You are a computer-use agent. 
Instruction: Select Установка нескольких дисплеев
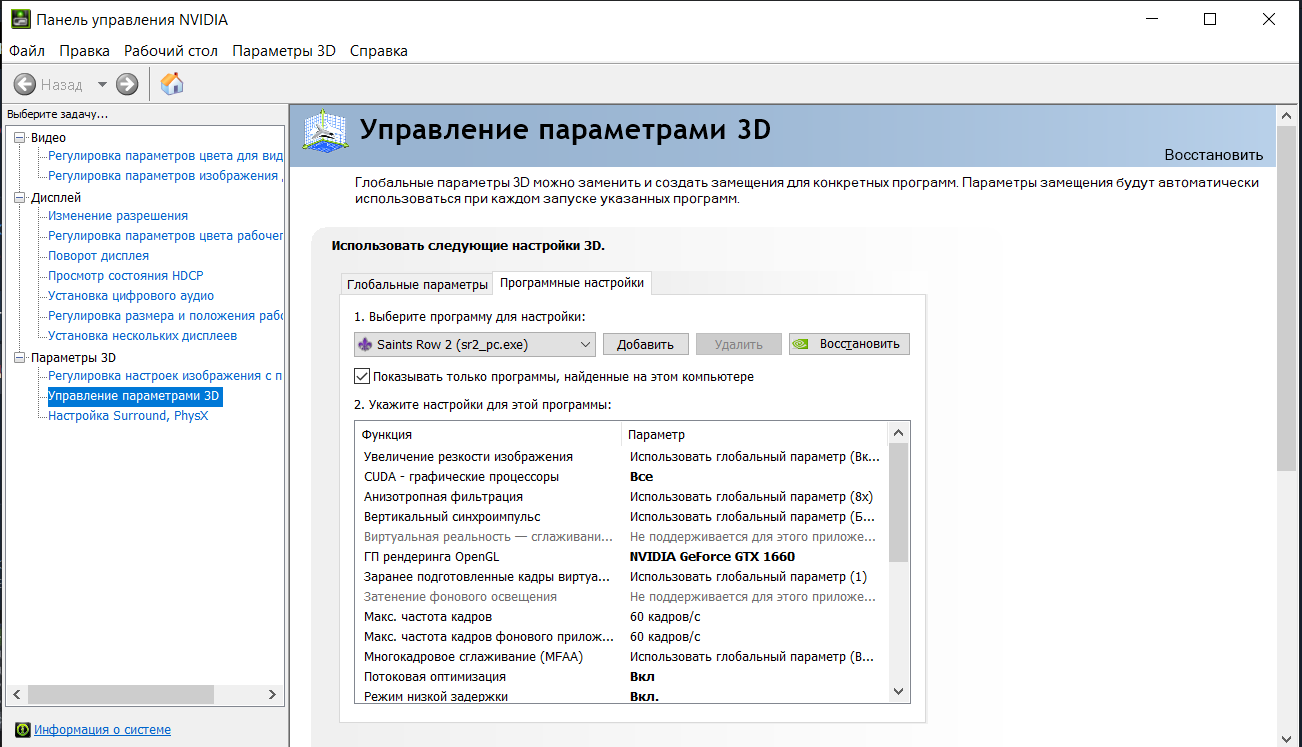pos(143,336)
